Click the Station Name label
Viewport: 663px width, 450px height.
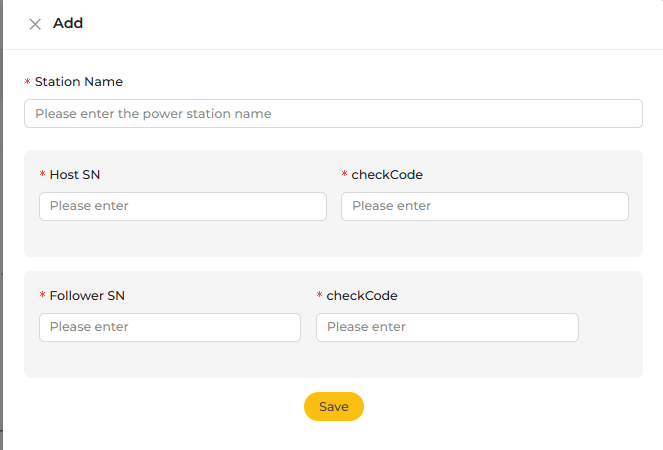[x=79, y=82]
